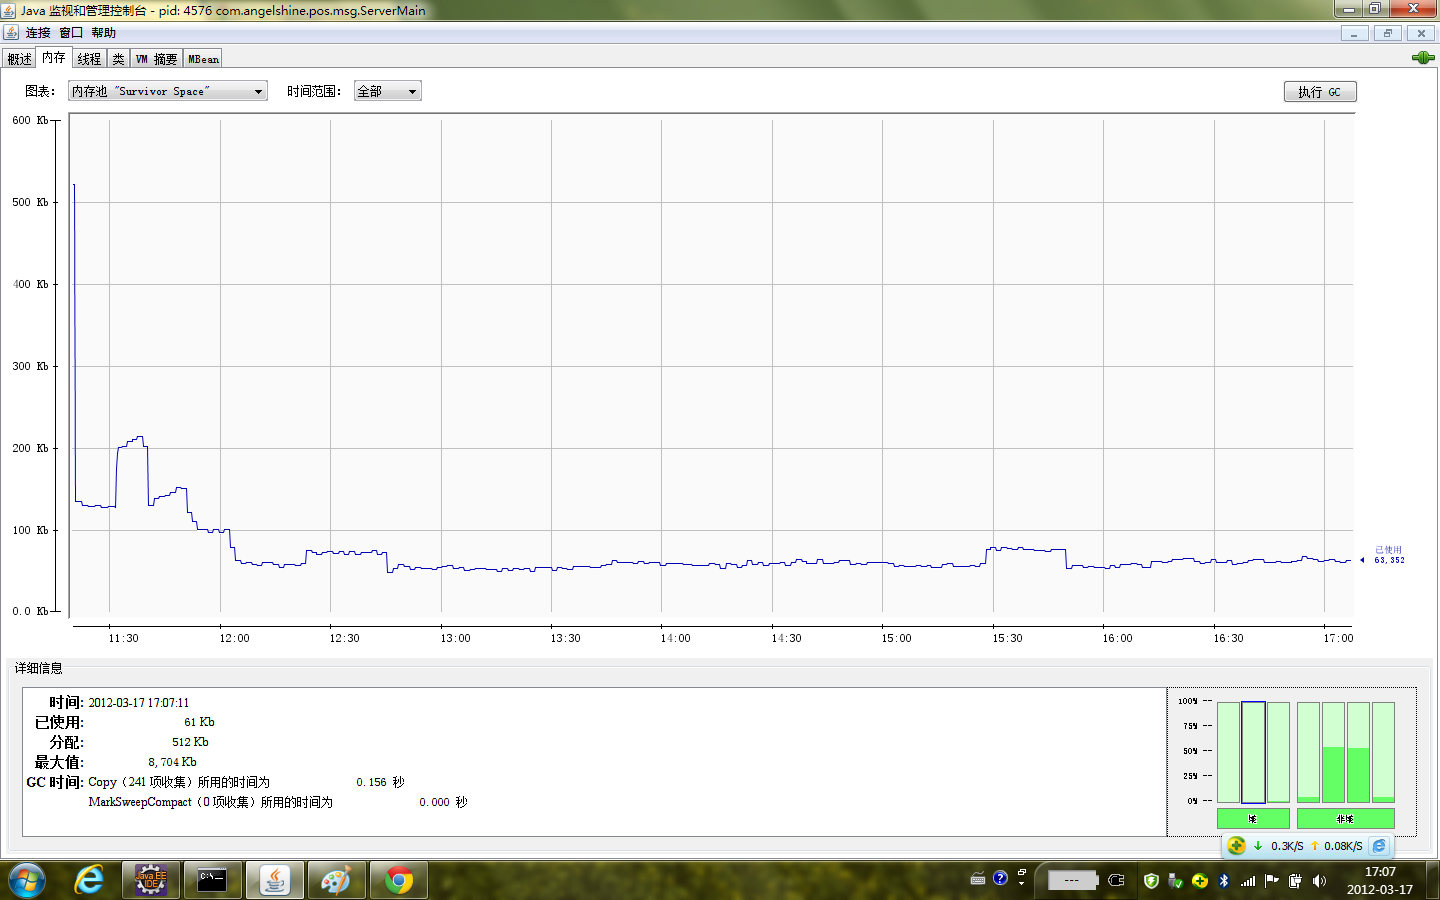Select the blue-outlined heap pool bar
Screen dimensions: 1440x900
point(1253,752)
